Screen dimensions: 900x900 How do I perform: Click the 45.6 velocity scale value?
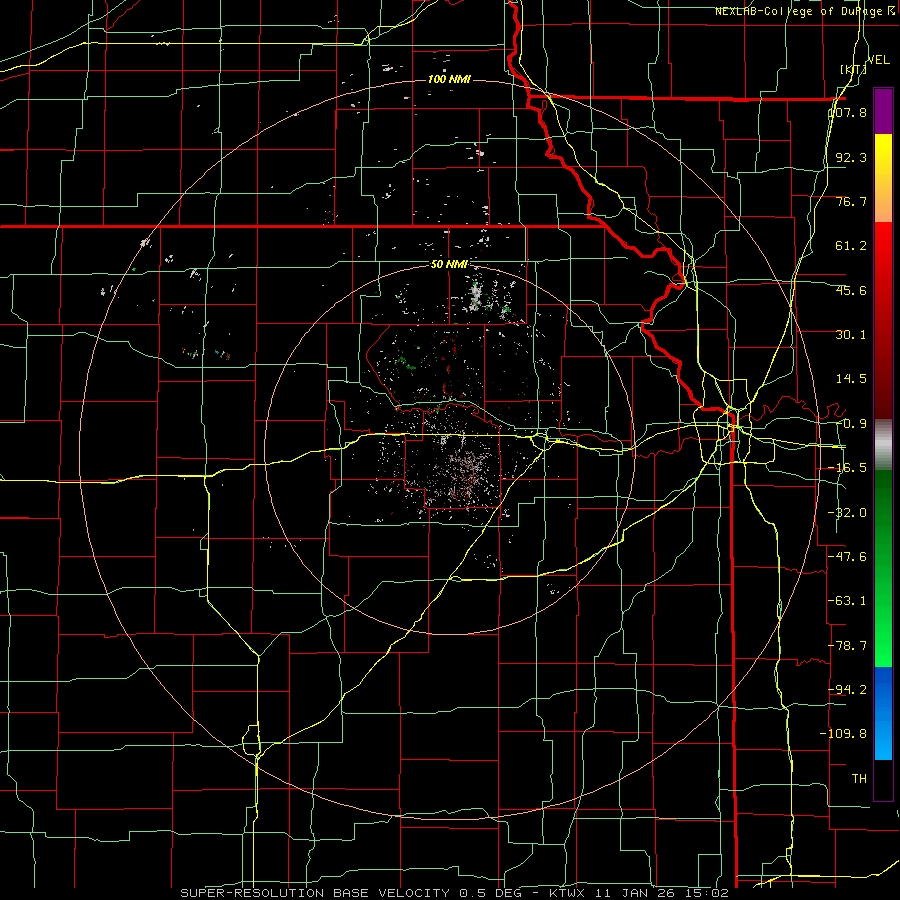click(x=851, y=290)
